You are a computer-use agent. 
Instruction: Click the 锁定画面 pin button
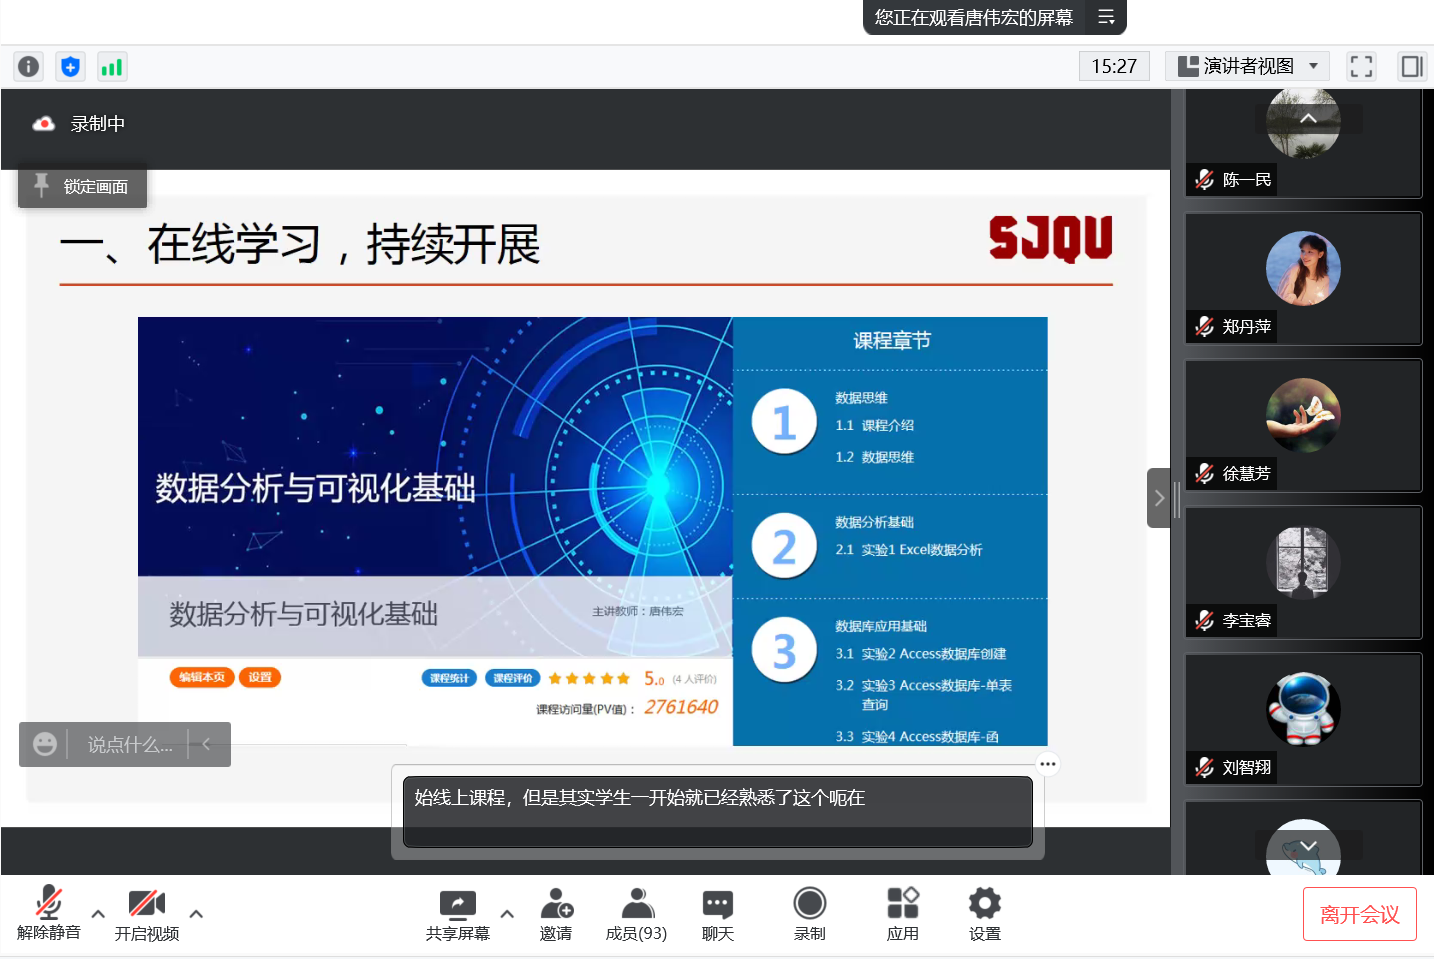pos(83,187)
